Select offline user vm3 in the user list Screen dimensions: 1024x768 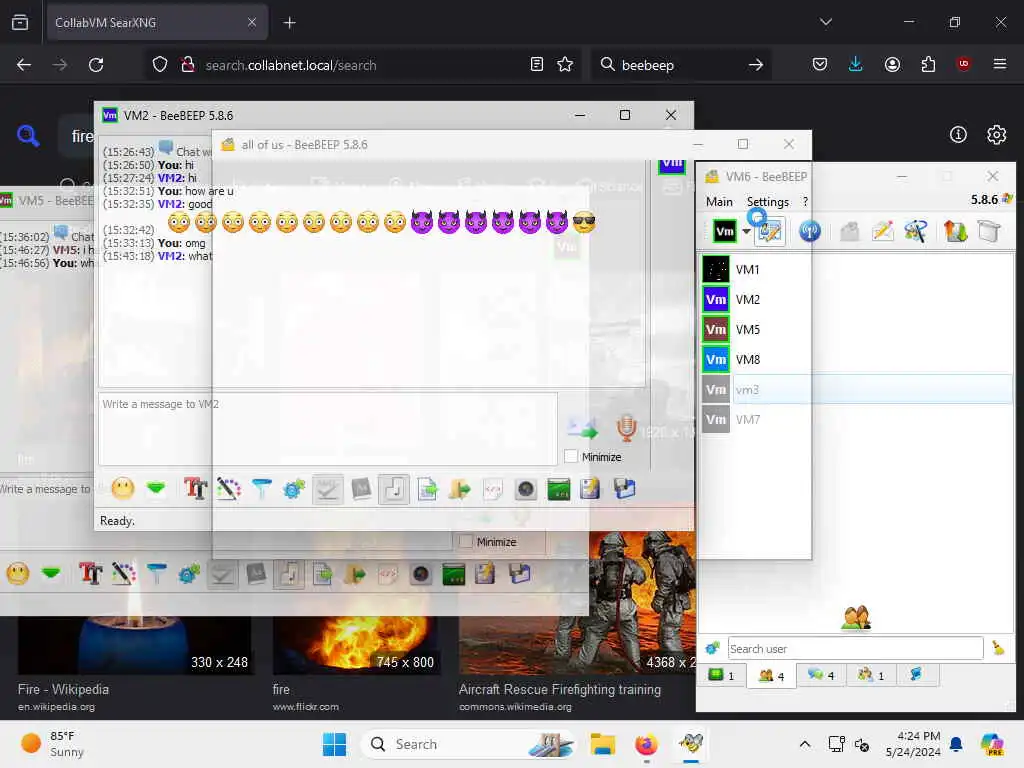[856, 390]
